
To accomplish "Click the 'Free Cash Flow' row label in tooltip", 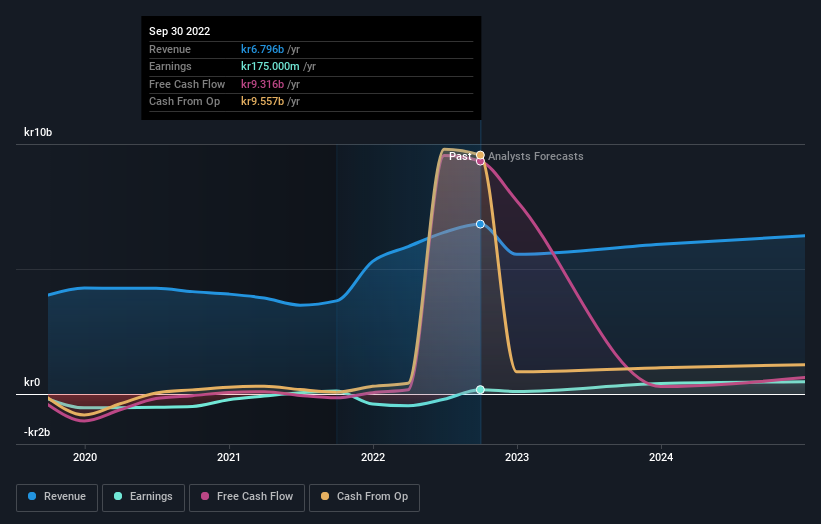I will pos(187,84).
